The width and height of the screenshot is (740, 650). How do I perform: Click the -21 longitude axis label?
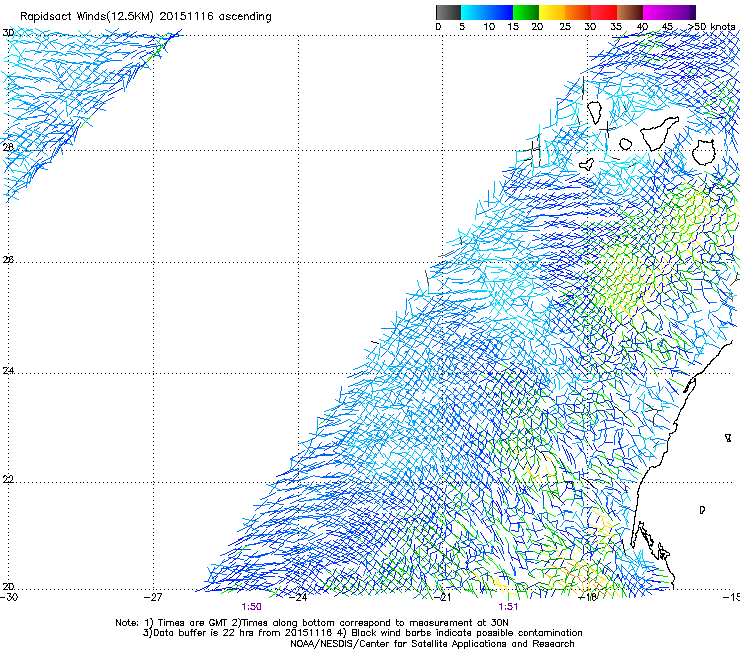coord(443,597)
